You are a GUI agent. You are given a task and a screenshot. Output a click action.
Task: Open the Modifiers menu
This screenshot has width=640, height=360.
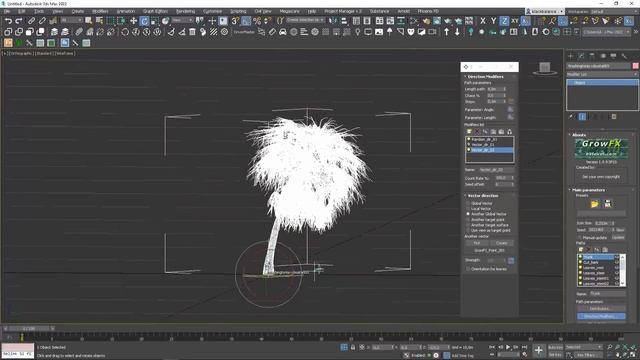click(x=100, y=11)
